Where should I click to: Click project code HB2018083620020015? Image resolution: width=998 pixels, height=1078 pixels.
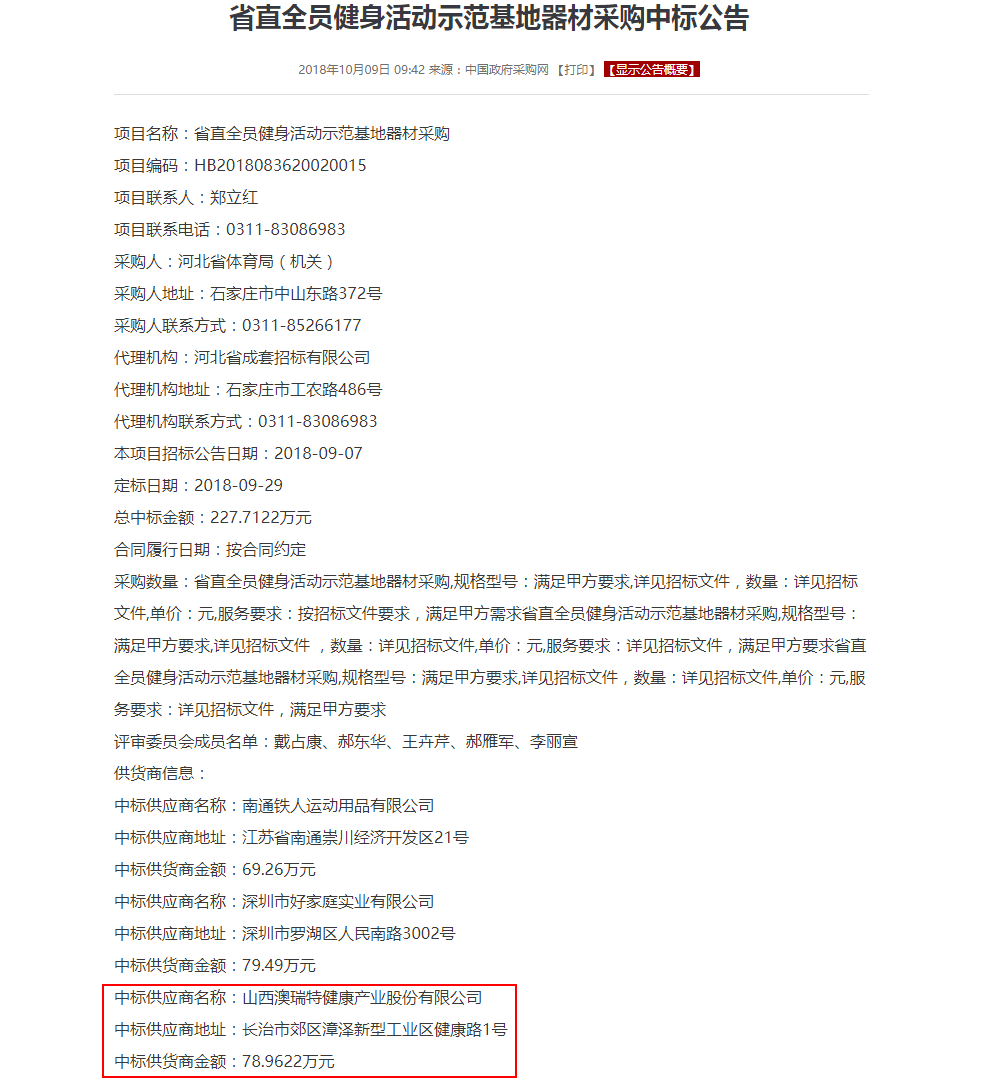(x=280, y=166)
